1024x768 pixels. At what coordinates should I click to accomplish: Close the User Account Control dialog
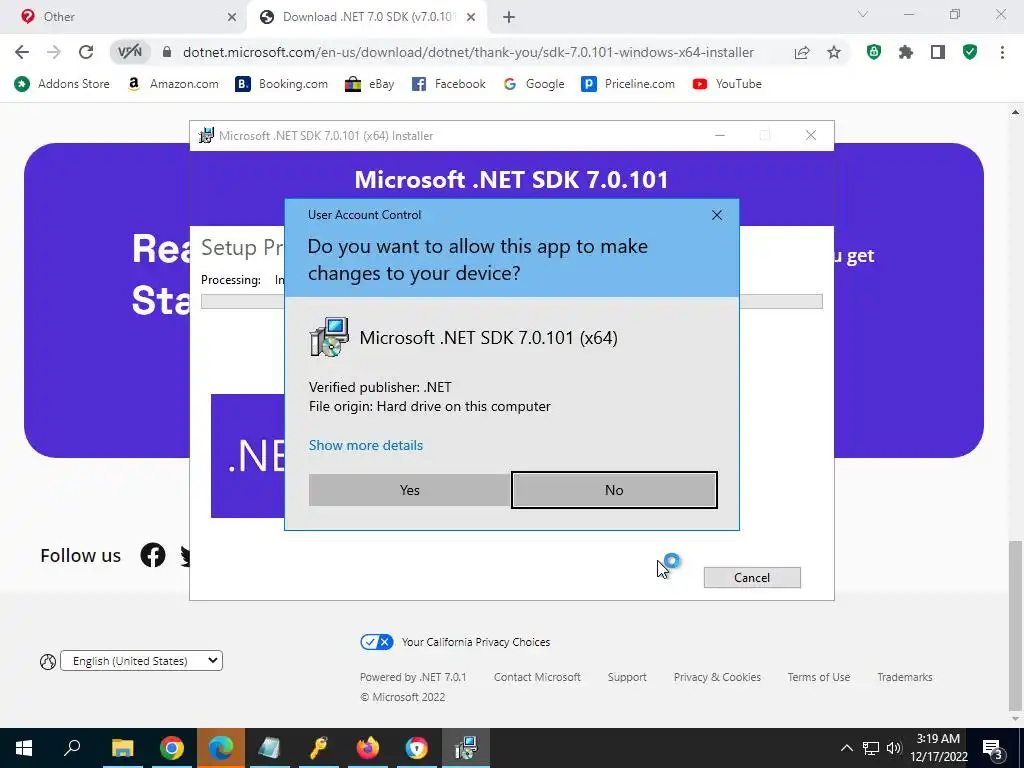pyautogui.click(x=716, y=215)
